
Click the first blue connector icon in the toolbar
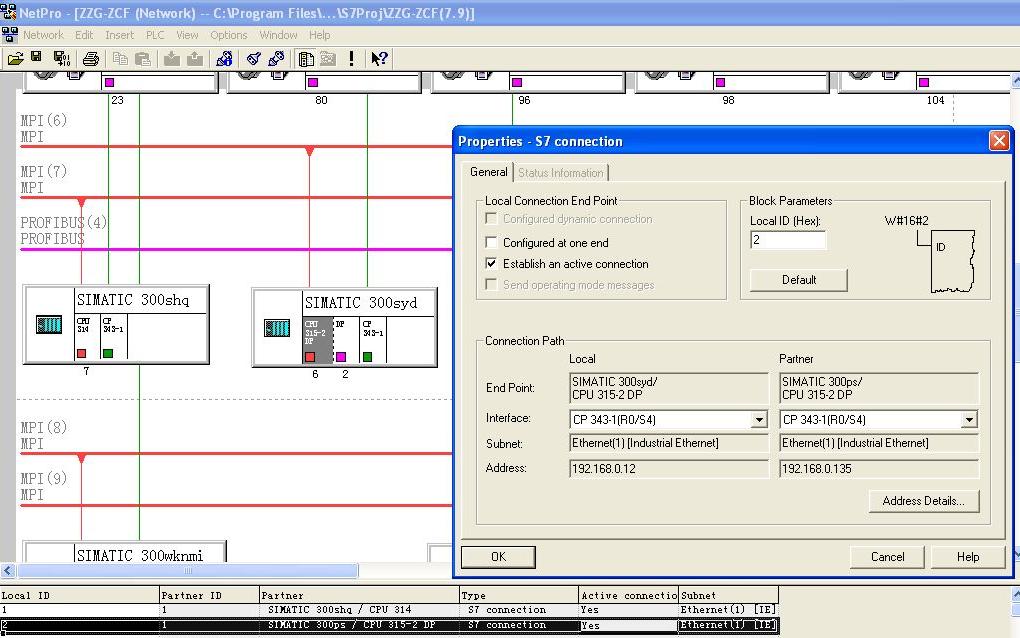[254, 59]
